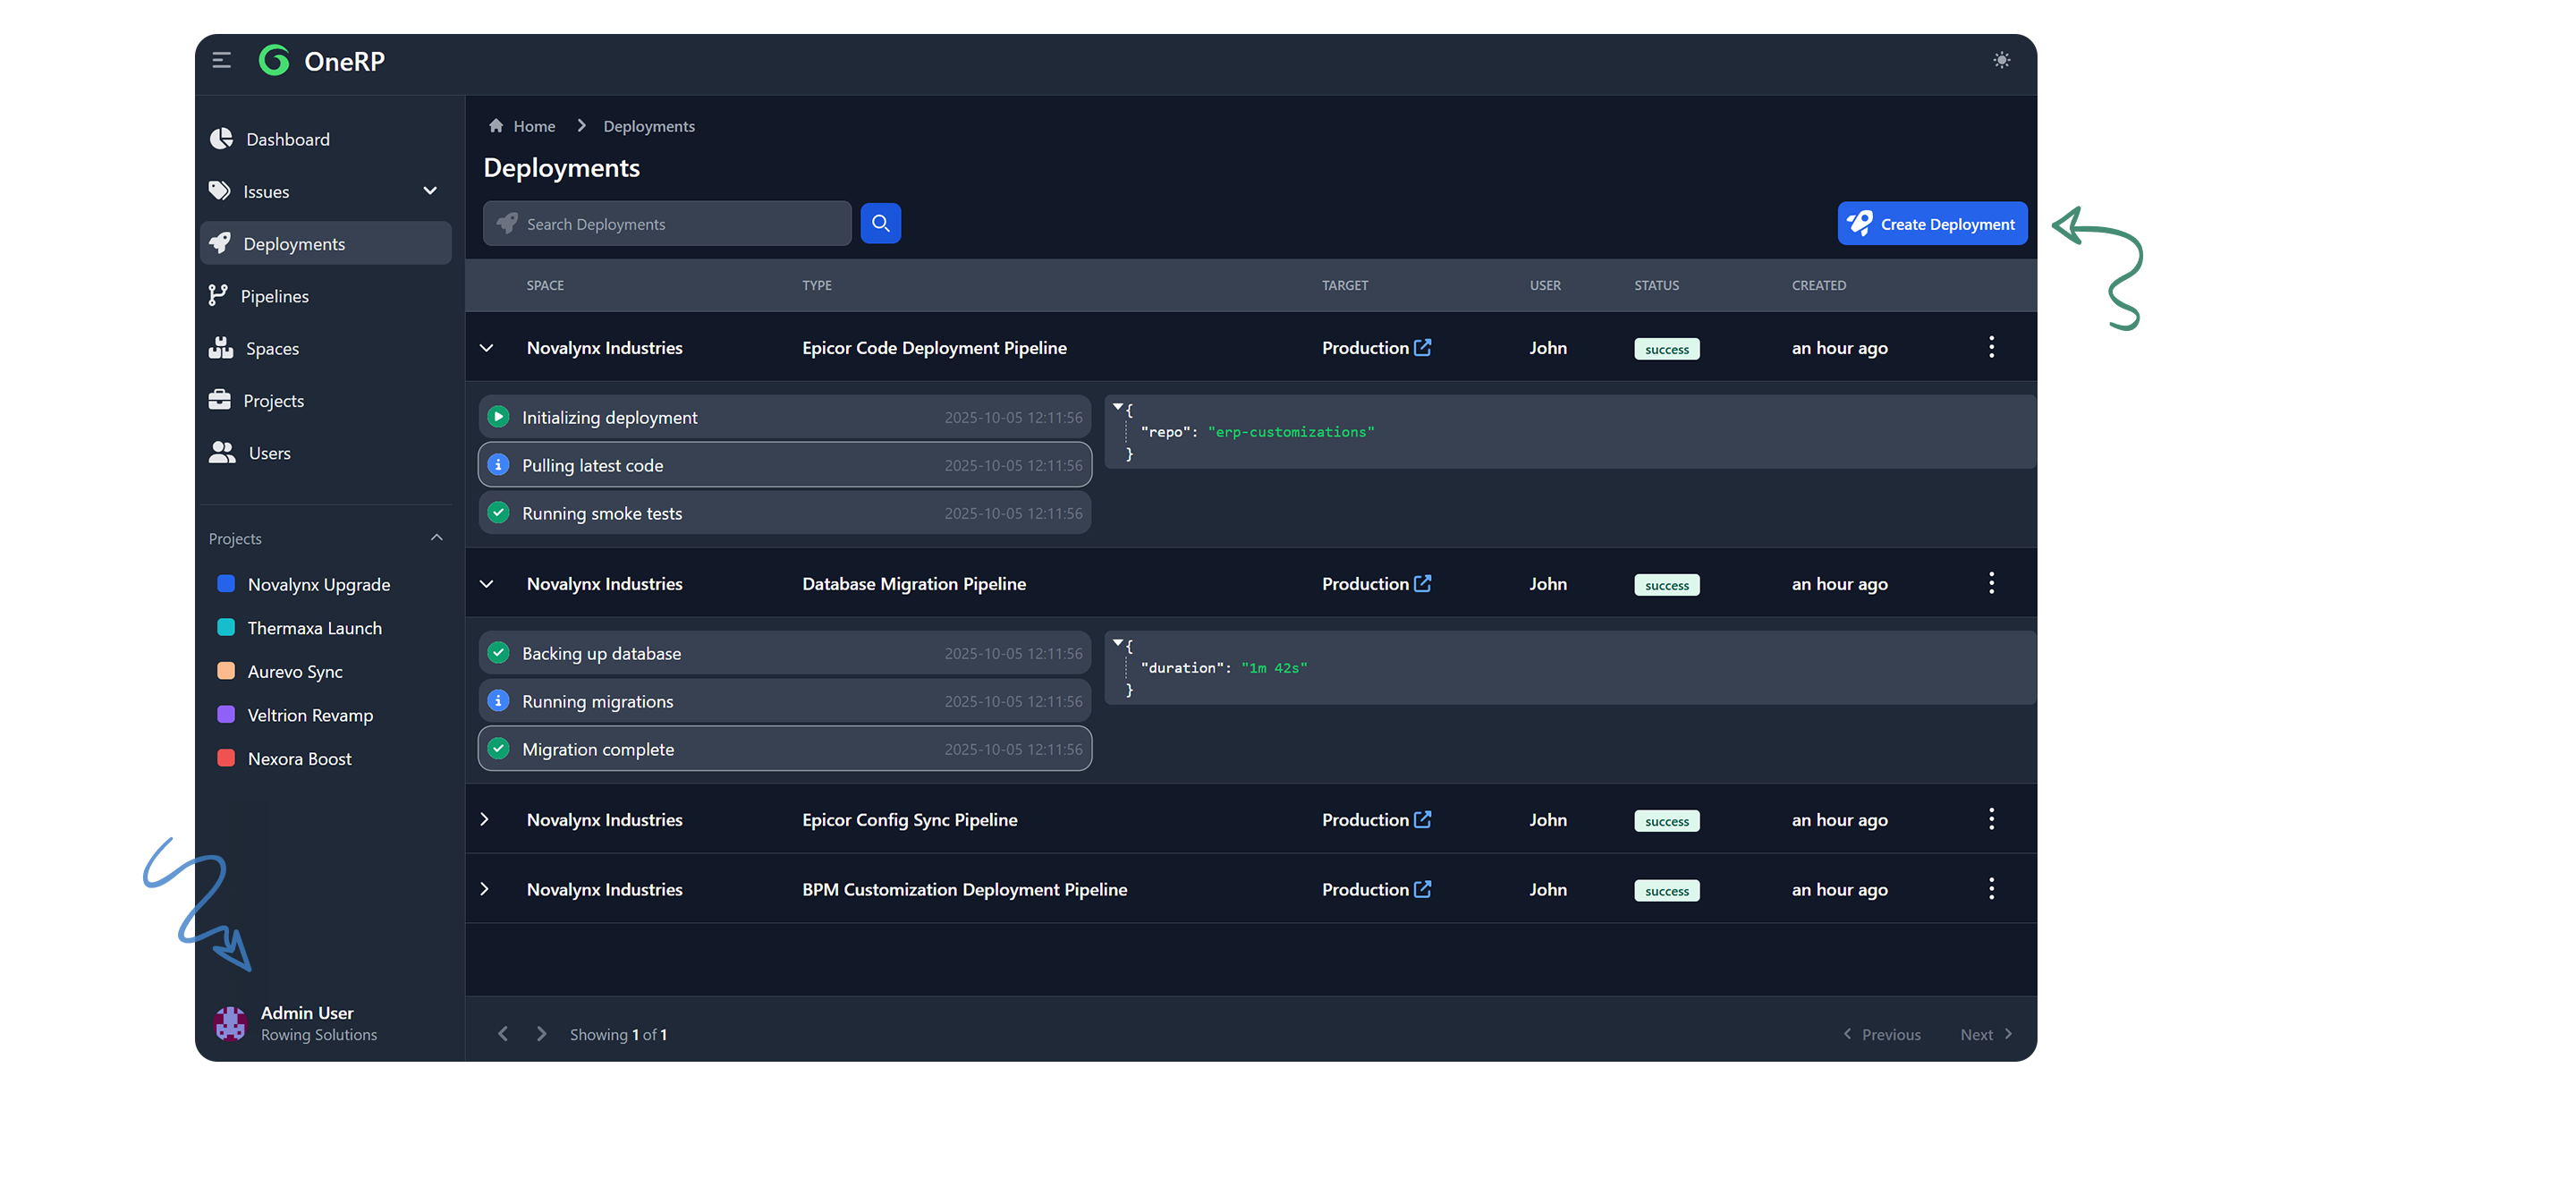Screen dimensions: 2576x1195
Task: Go to Spaces in the sidebar
Action: 272,348
